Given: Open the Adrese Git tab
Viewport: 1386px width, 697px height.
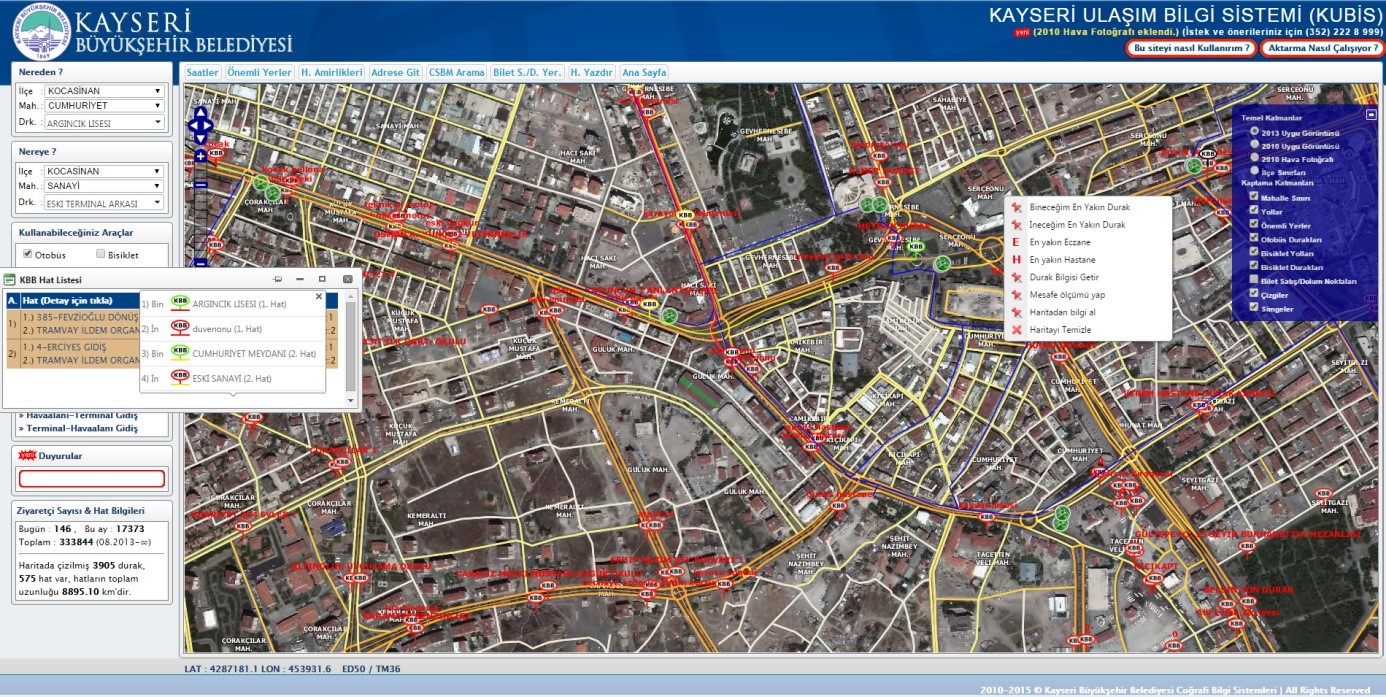Looking at the screenshot, I should tap(396, 72).
